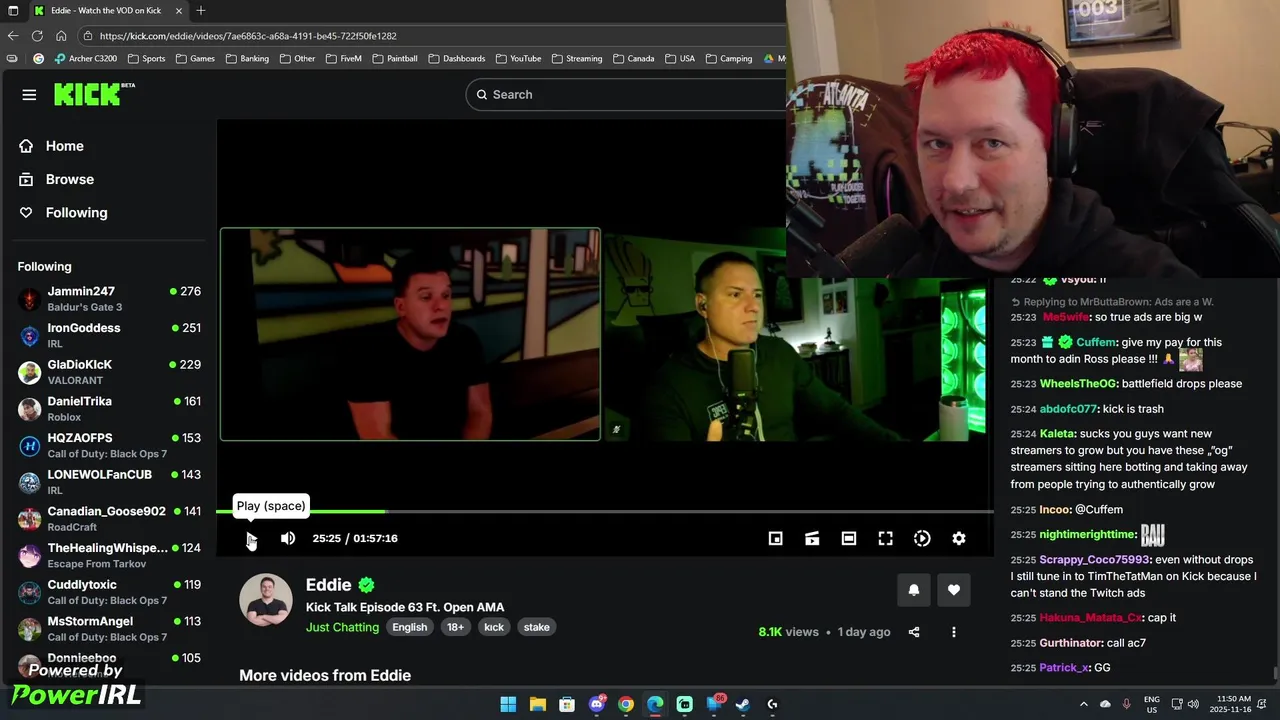Open GlaDioKIcK channel
The image size is (1280, 720).
(x=109, y=372)
